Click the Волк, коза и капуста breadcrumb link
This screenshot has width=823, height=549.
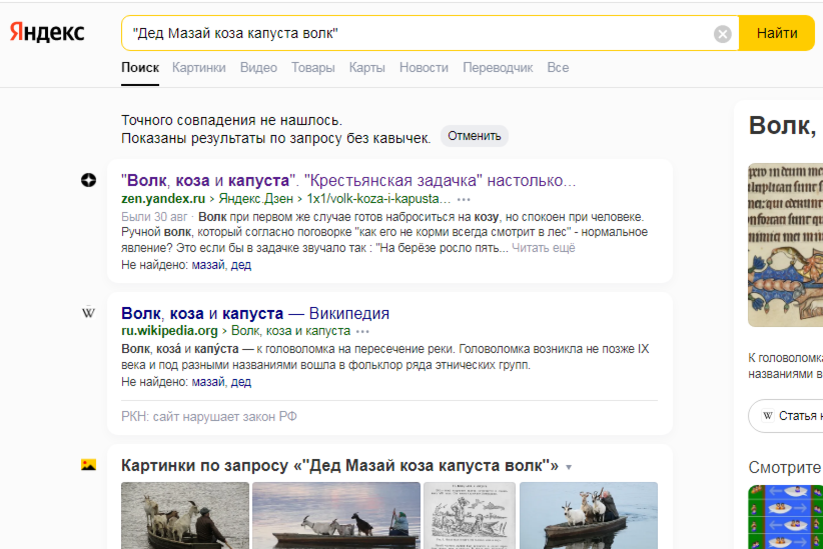click(291, 331)
